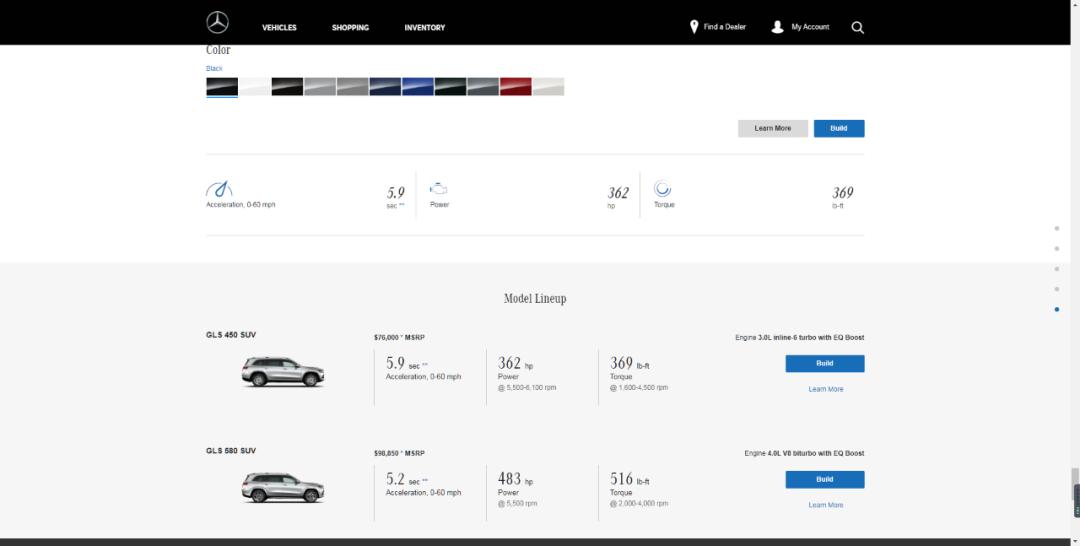The height and width of the screenshot is (546, 1080).
Task: Click Build button for GLS 450 SUV
Action: click(x=824, y=364)
